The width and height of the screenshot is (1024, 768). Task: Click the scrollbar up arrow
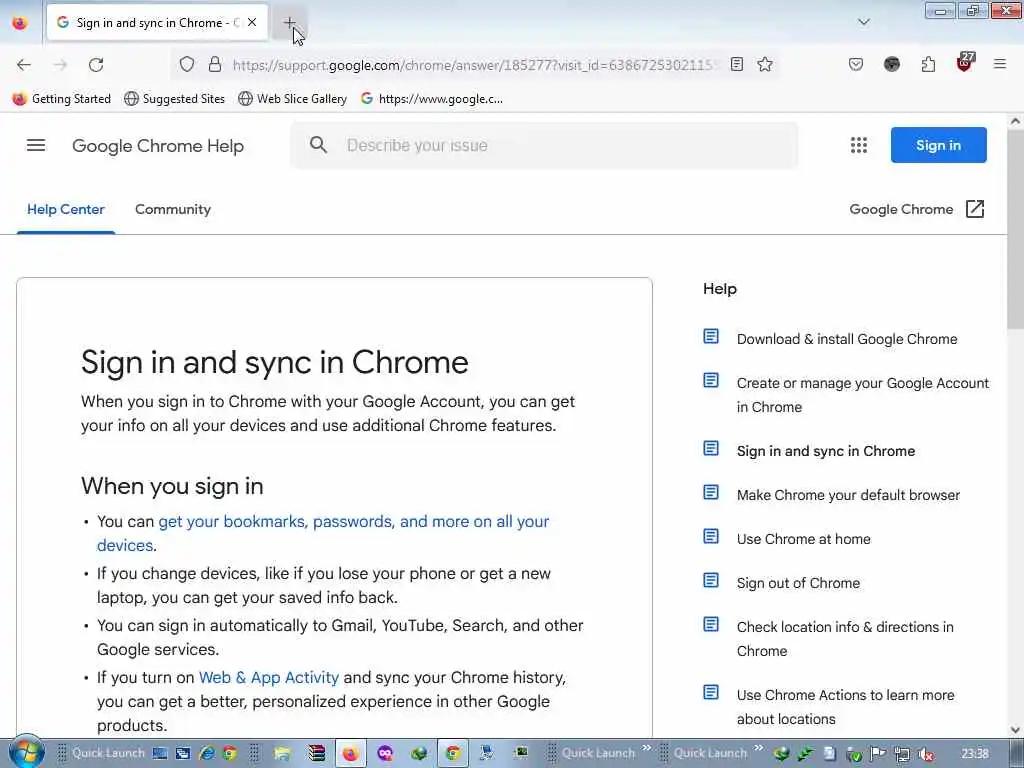point(1015,121)
